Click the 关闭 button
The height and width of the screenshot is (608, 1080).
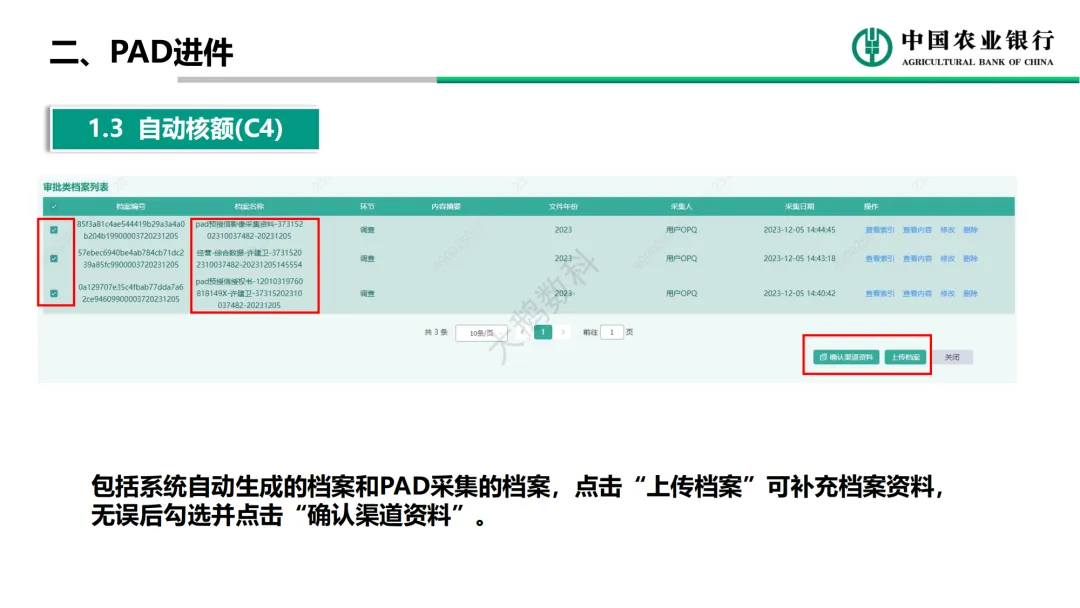tap(952, 357)
